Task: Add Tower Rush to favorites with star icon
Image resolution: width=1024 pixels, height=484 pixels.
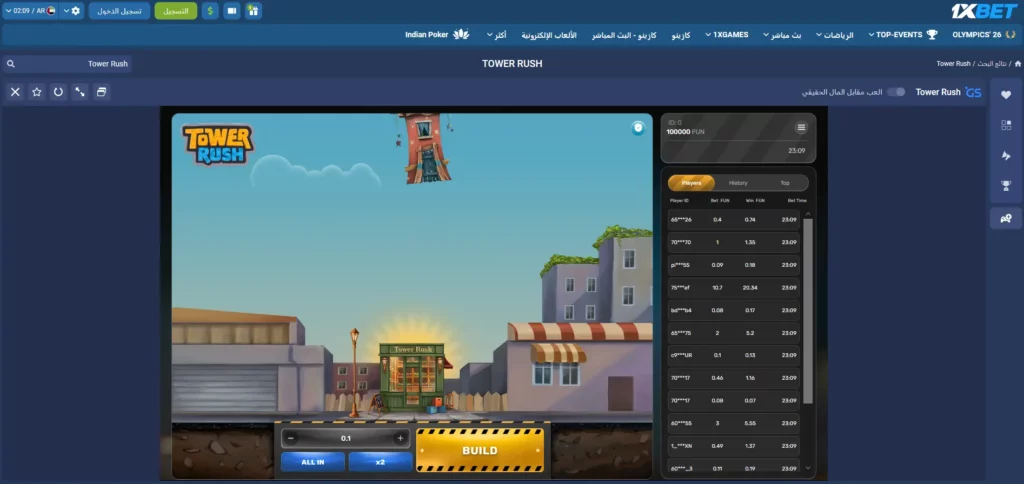Action: [37, 92]
